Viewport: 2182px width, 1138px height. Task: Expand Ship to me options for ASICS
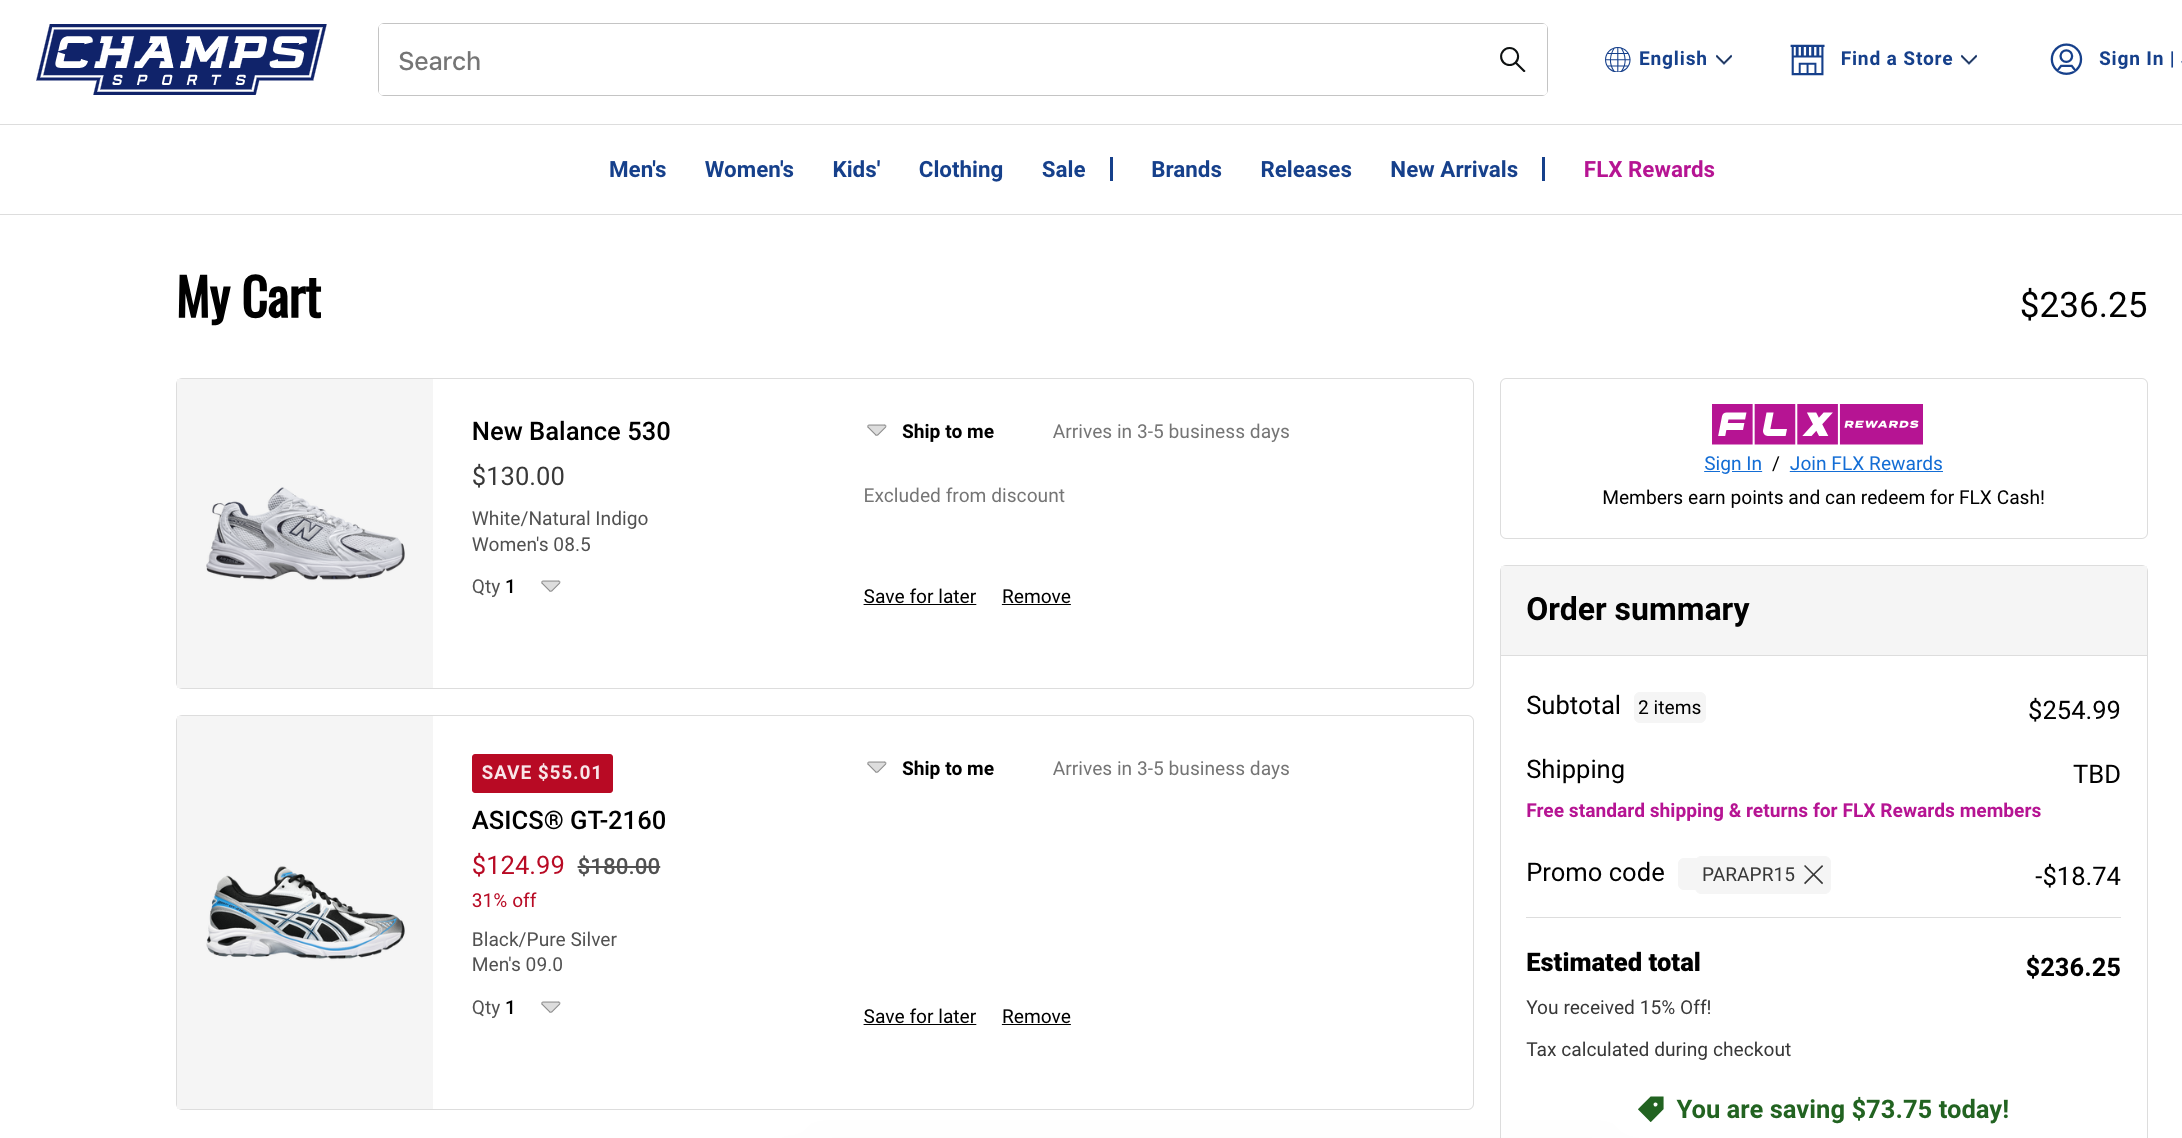[876, 768]
